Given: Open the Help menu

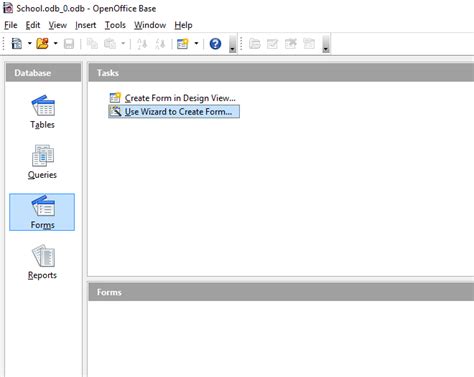Looking at the screenshot, I should point(183,25).
